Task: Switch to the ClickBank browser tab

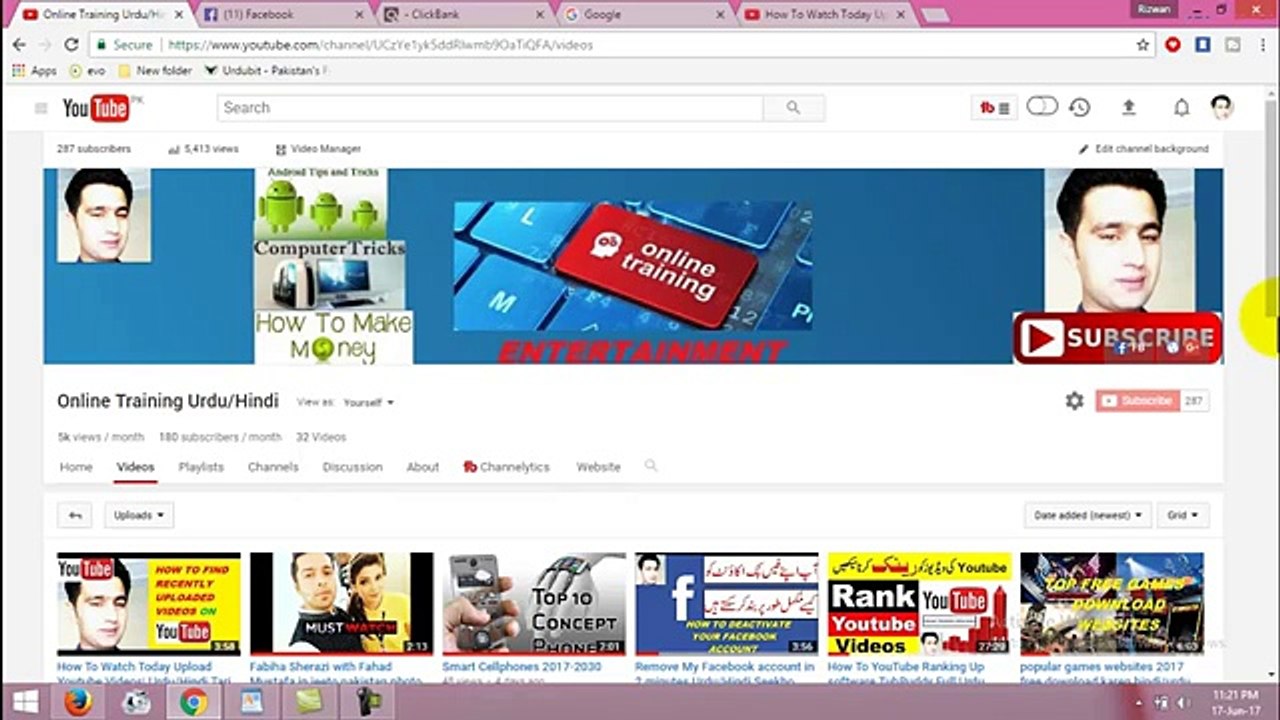Action: point(462,15)
